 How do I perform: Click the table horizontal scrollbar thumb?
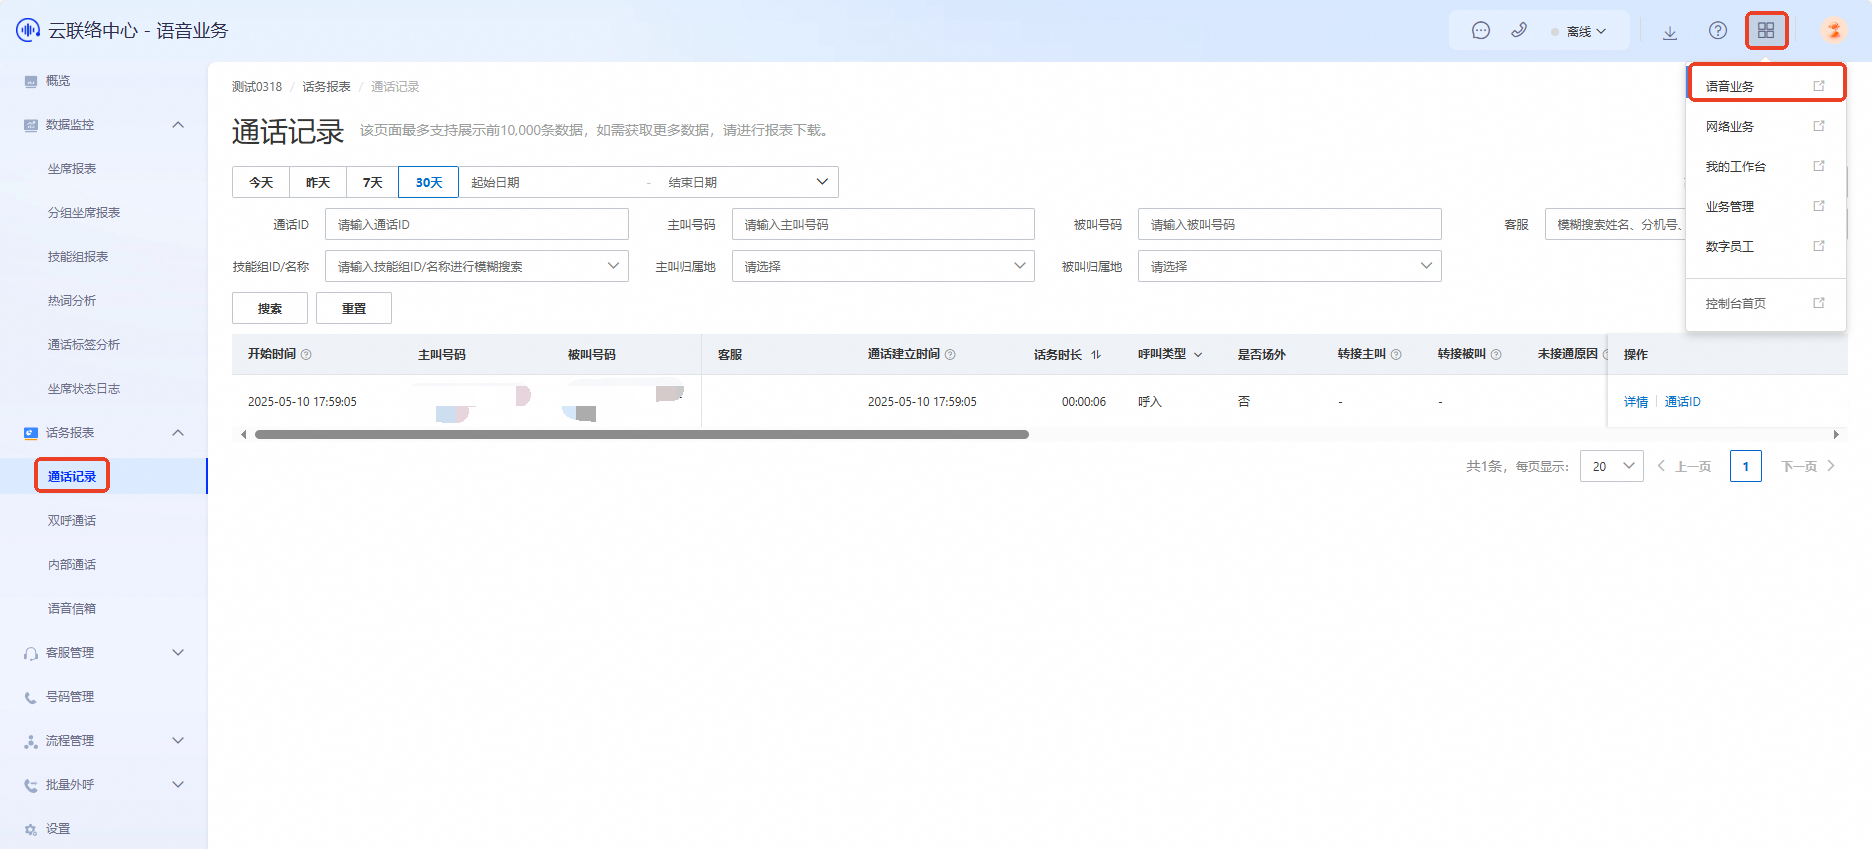(642, 435)
